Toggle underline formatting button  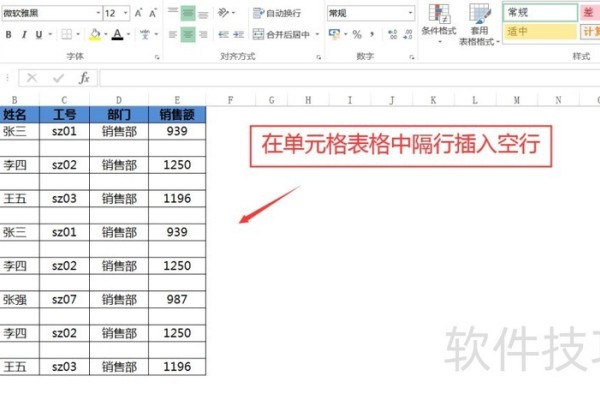coord(39,35)
